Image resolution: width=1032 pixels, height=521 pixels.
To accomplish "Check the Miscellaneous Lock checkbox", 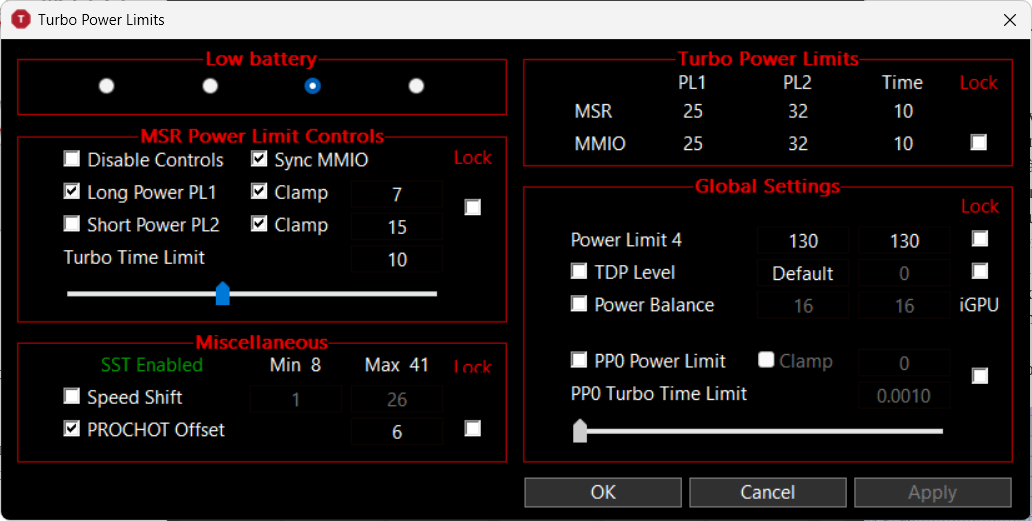I will tap(473, 429).
